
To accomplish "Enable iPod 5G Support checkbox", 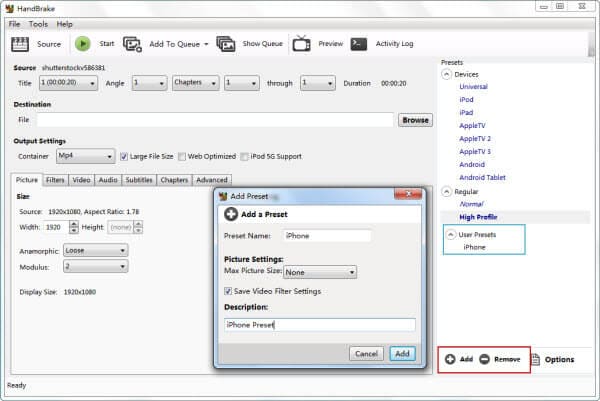I will pos(244,156).
